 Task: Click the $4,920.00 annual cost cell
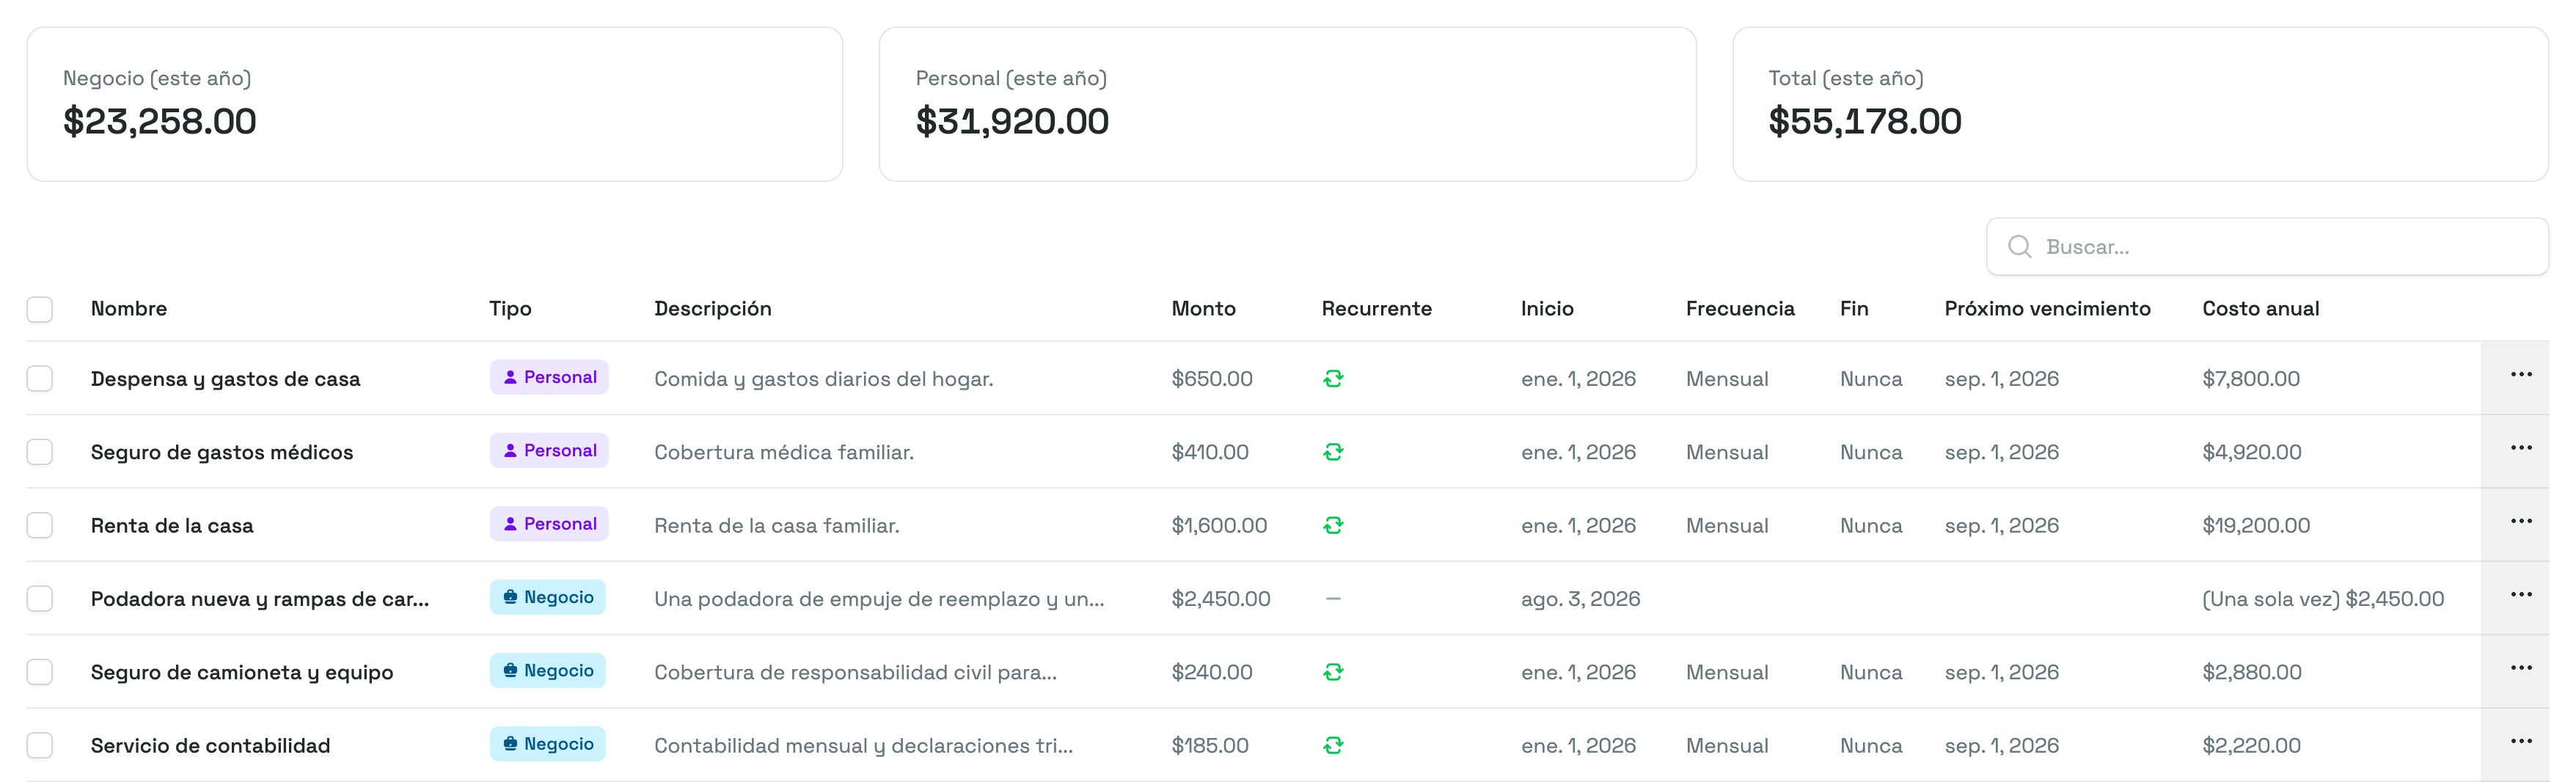2252,452
